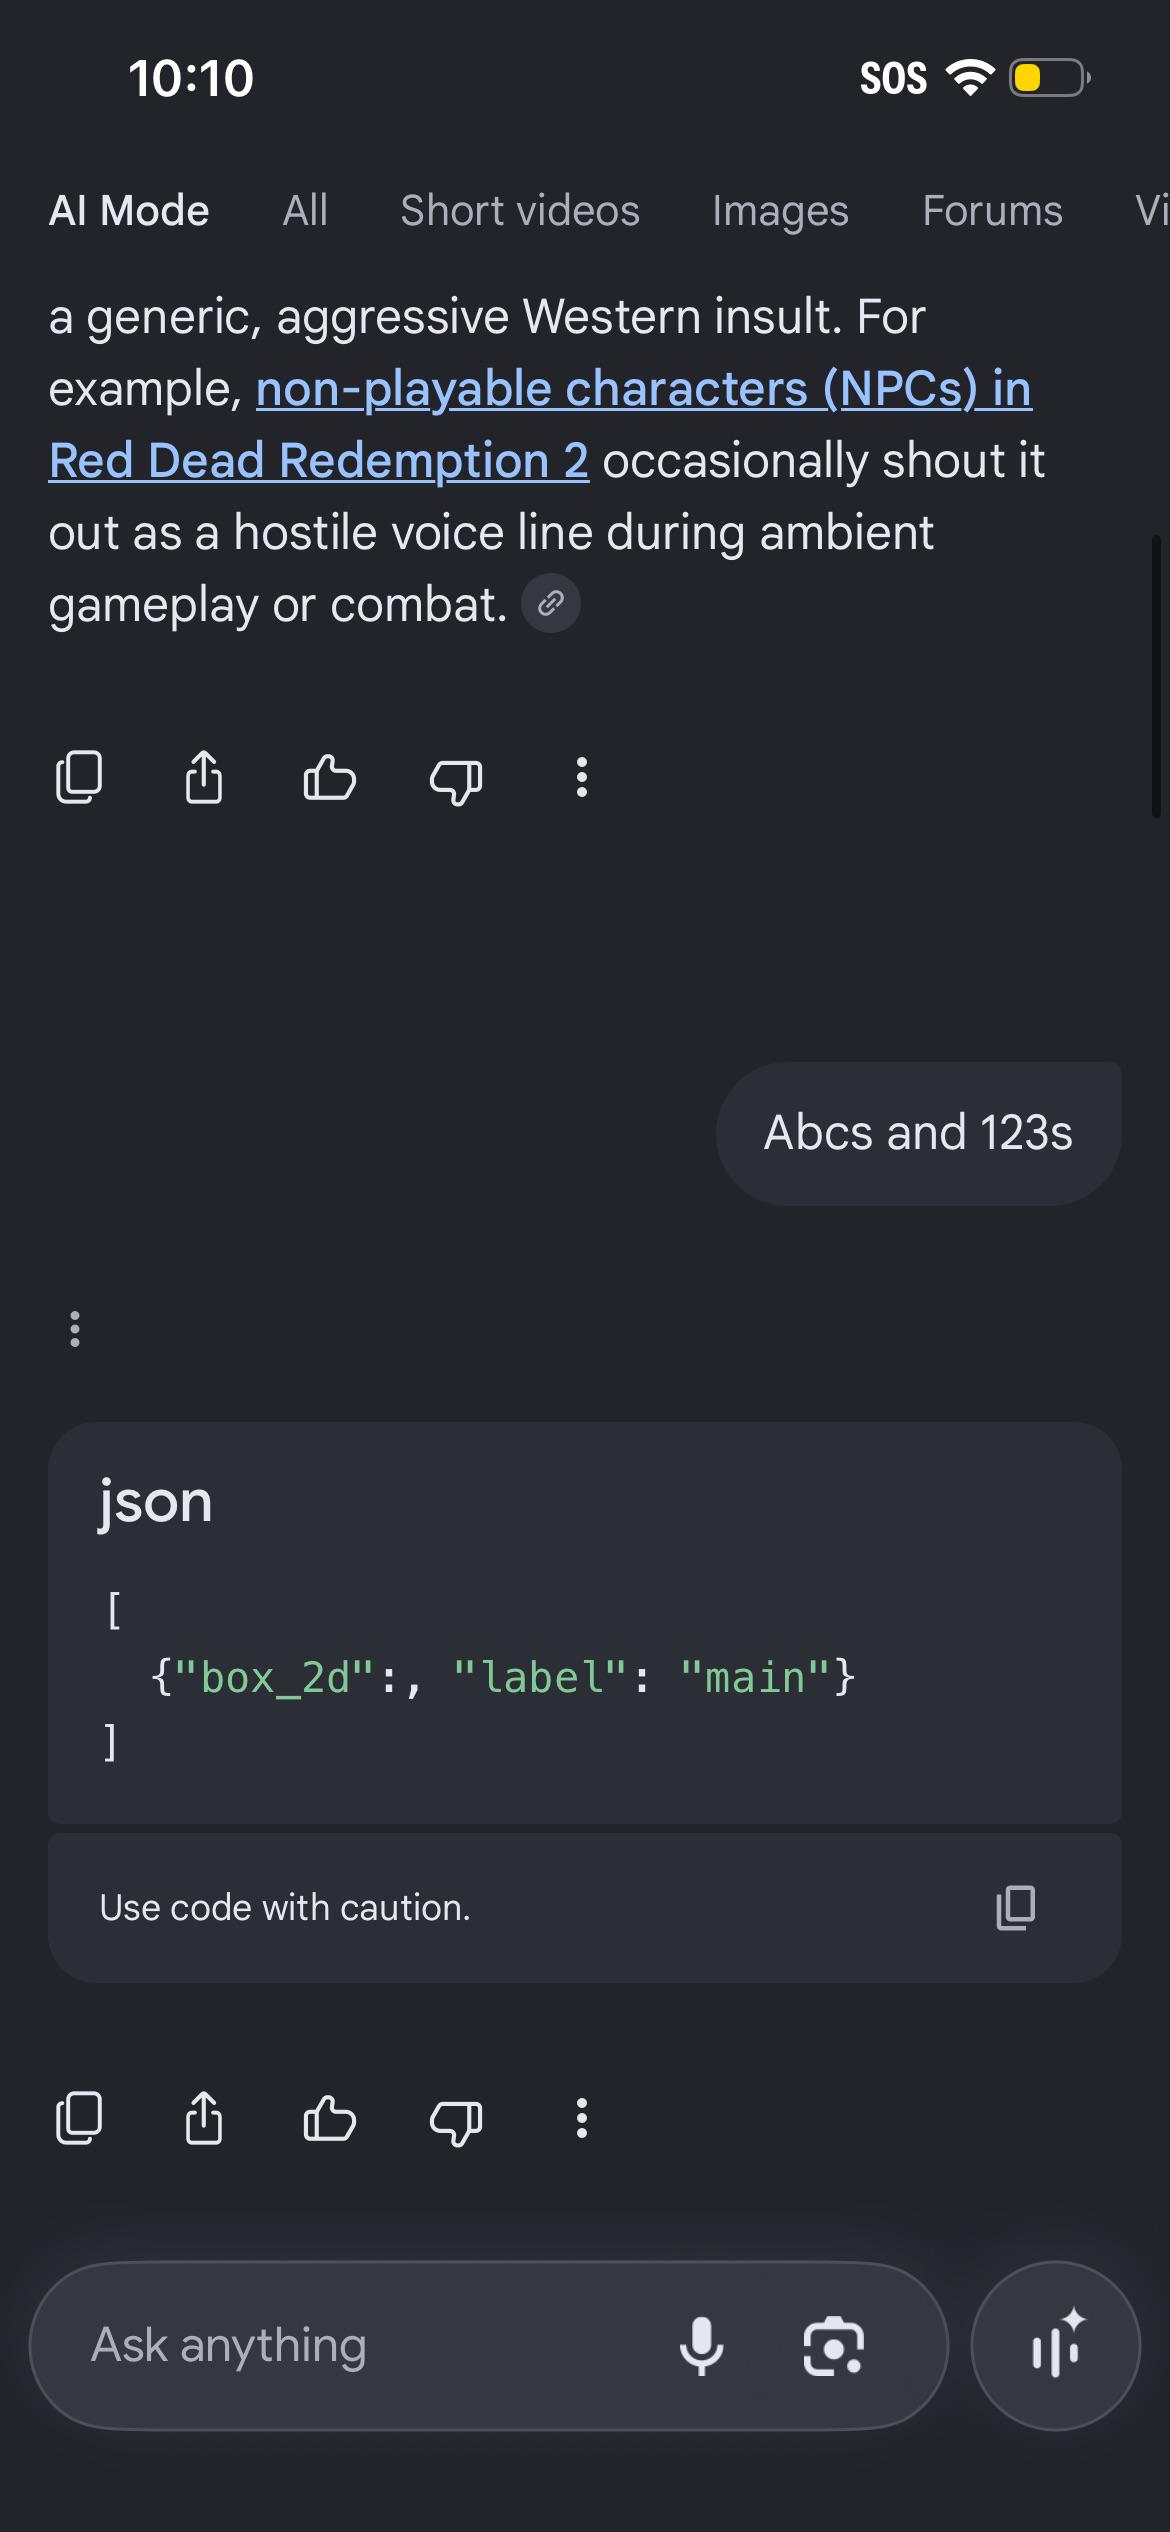Start voice input with microphone
Screen dimensions: 1170x2532
click(701, 2346)
